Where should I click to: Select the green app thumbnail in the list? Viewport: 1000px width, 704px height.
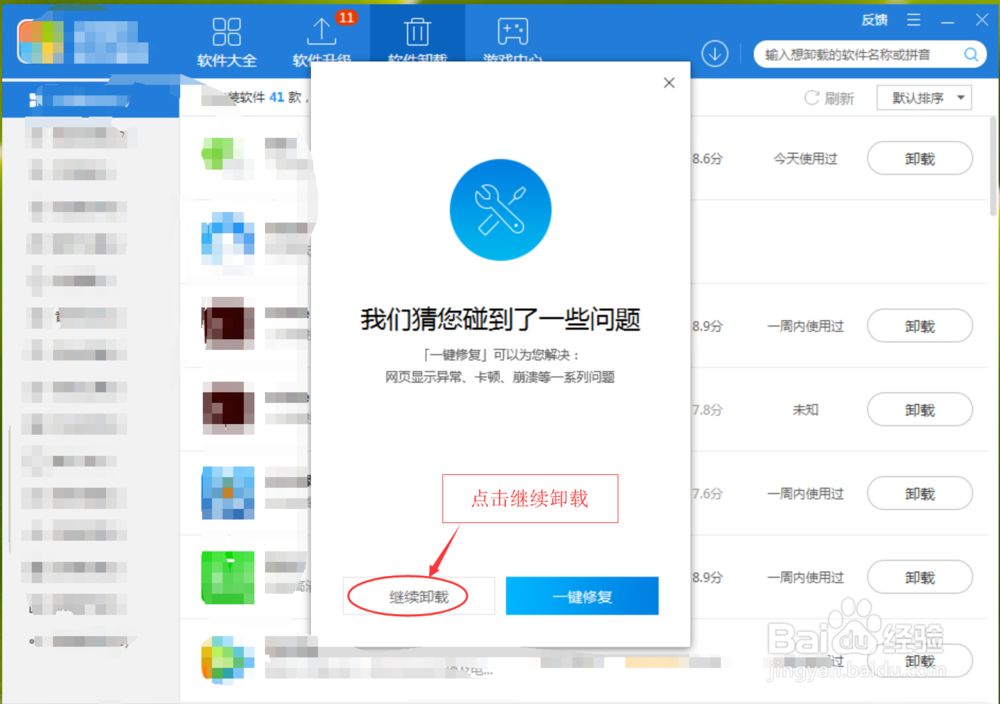tap(226, 577)
